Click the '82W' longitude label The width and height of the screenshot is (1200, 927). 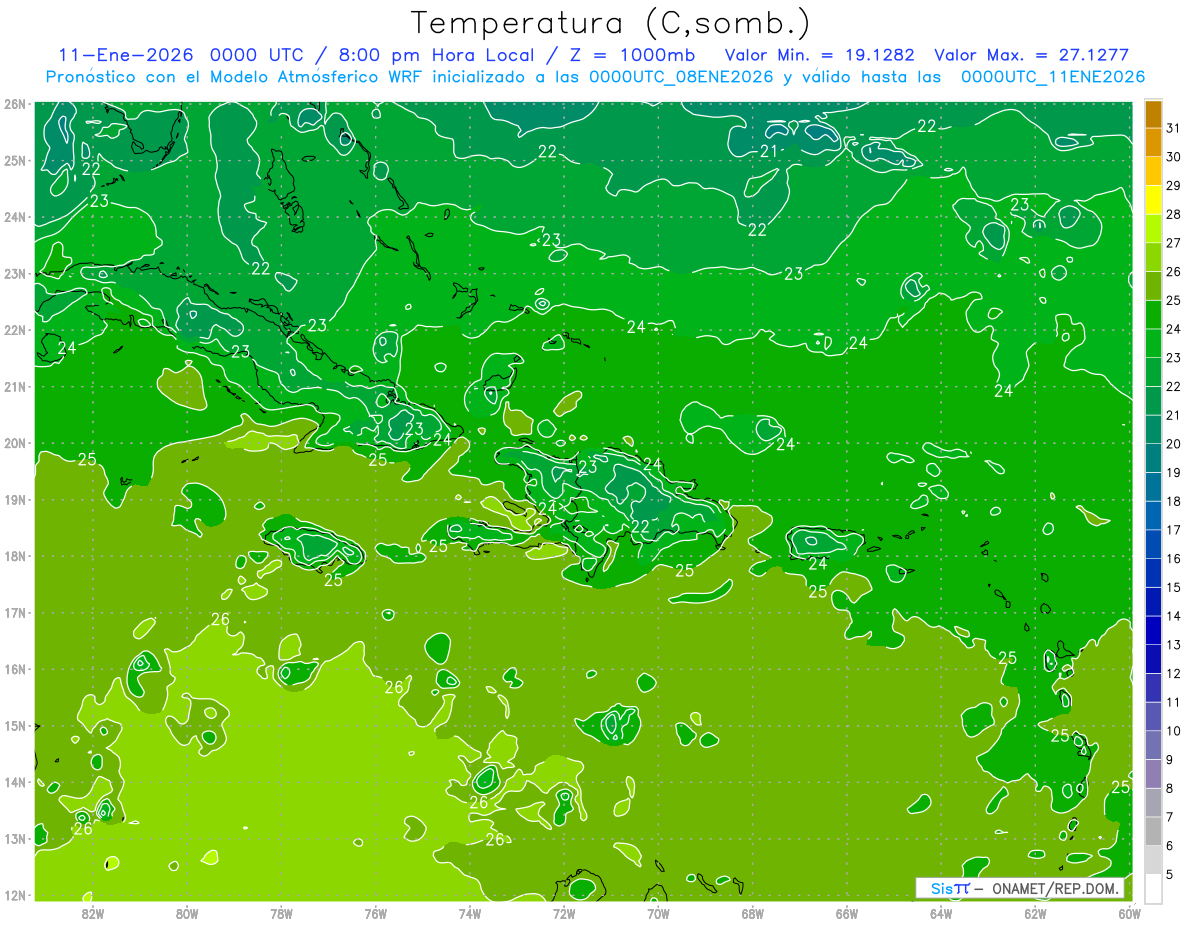click(93, 913)
